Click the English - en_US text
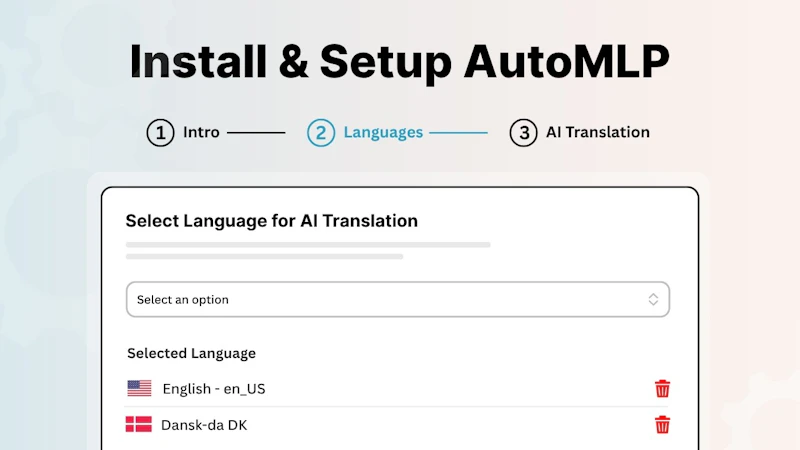This screenshot has height=450, width=800. pos(214,389)
